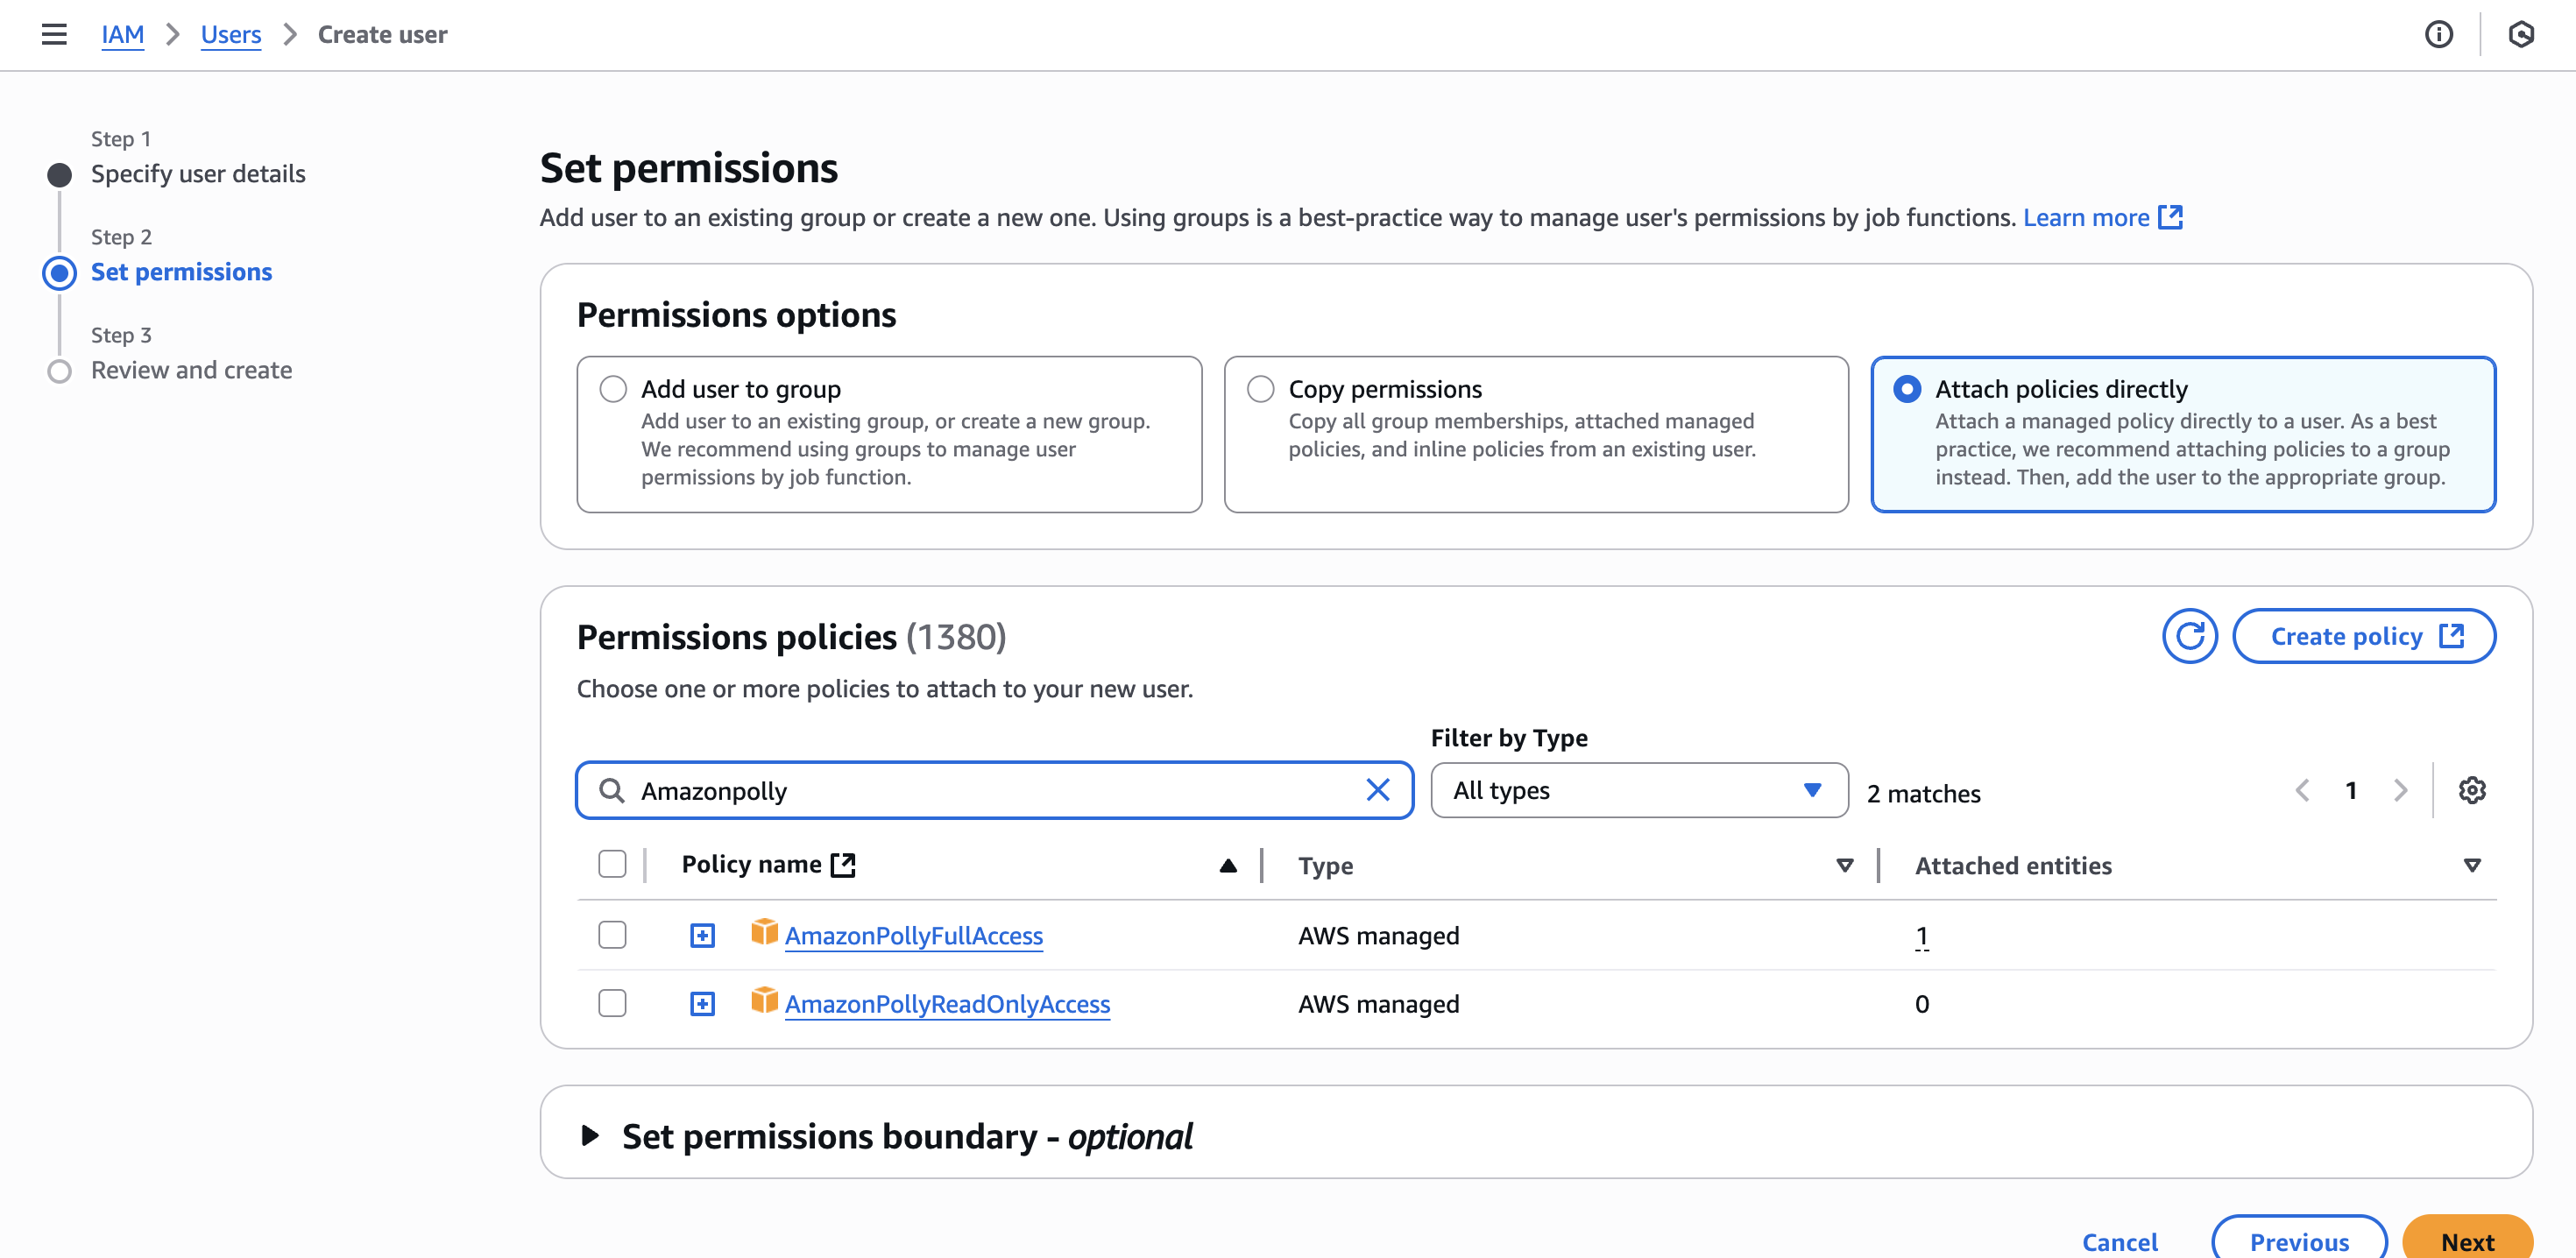Viewport: 2576px width, 1258px height.
Task: Select Copy permissions option
Action: (1260, 389)
